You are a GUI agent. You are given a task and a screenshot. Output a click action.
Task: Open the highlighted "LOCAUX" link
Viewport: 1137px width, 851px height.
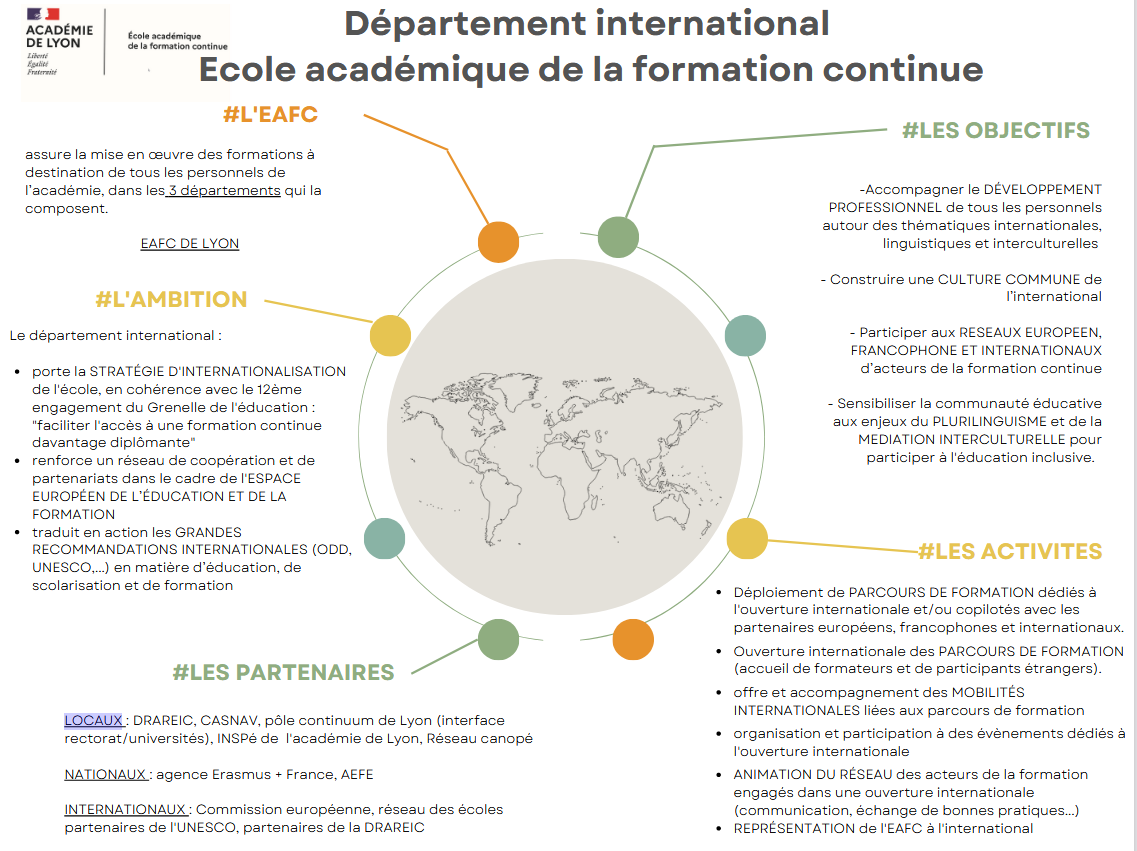coord(94,721)
